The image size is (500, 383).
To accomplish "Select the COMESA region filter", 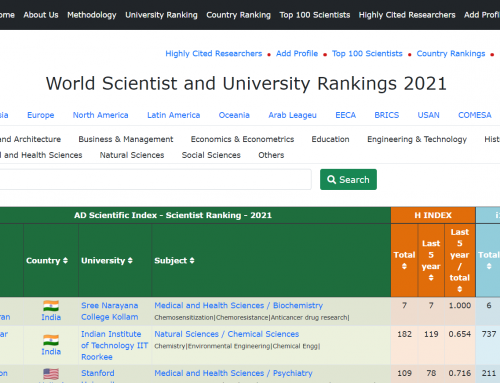I will tap(475, 115).
